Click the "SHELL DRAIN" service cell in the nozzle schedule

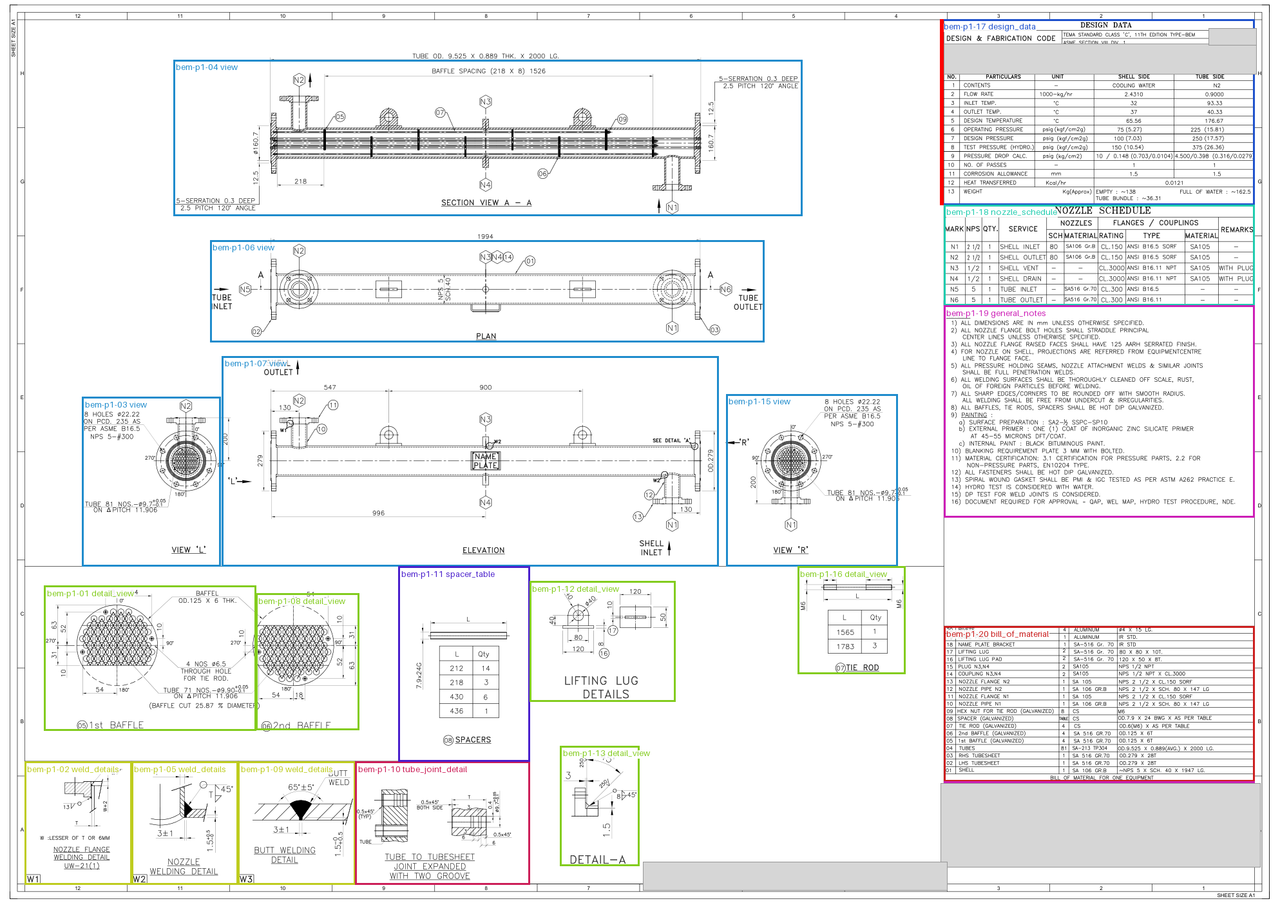(x=1022, y=278)
